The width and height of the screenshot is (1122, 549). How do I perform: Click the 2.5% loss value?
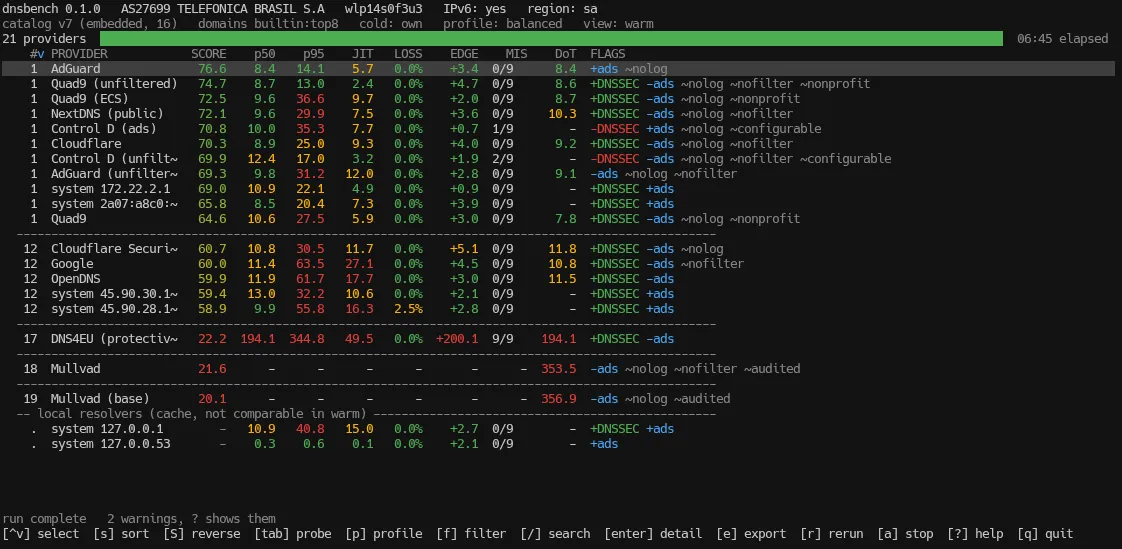coord(409,308)
